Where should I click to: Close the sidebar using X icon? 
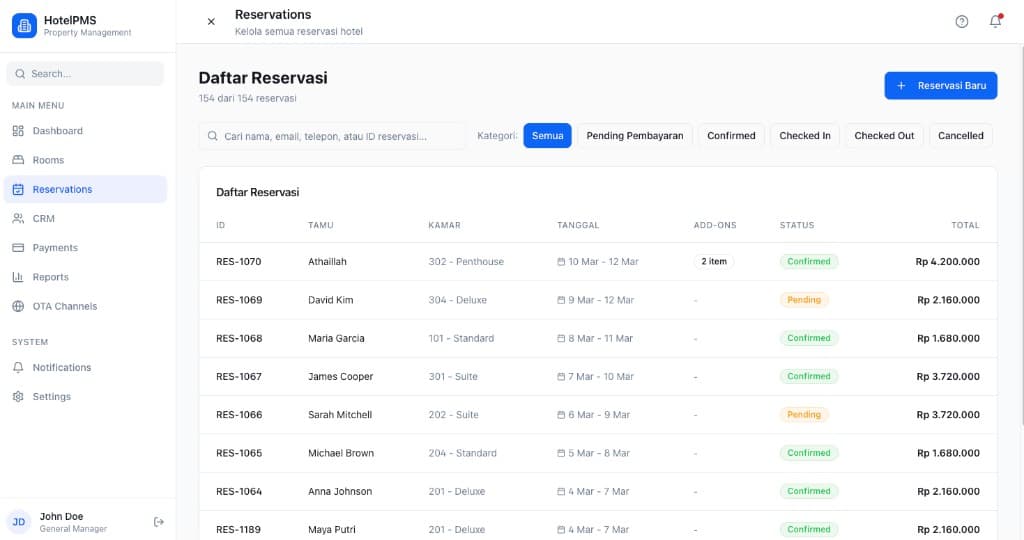click(x=211, y=22)
